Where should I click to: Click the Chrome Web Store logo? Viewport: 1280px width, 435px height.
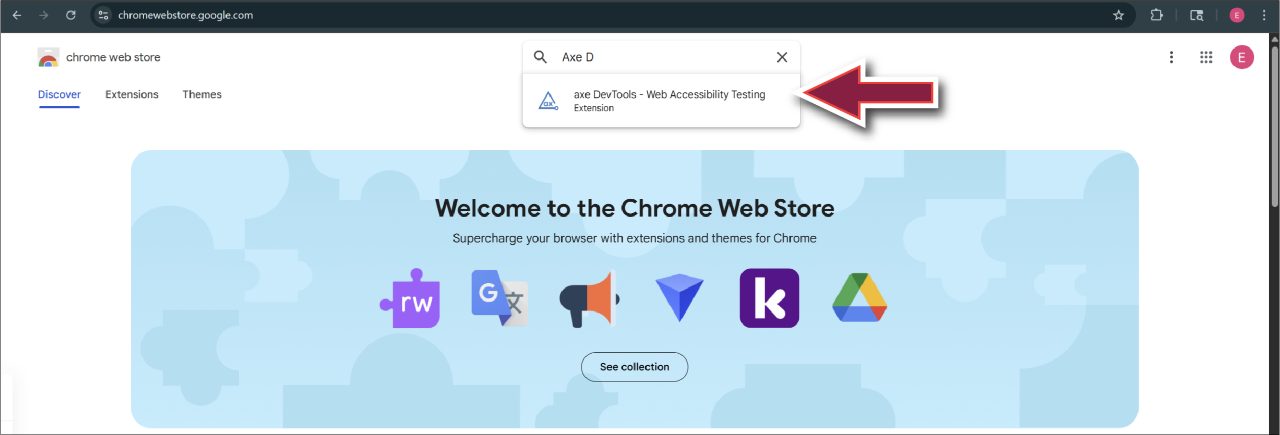coord(48,57)
